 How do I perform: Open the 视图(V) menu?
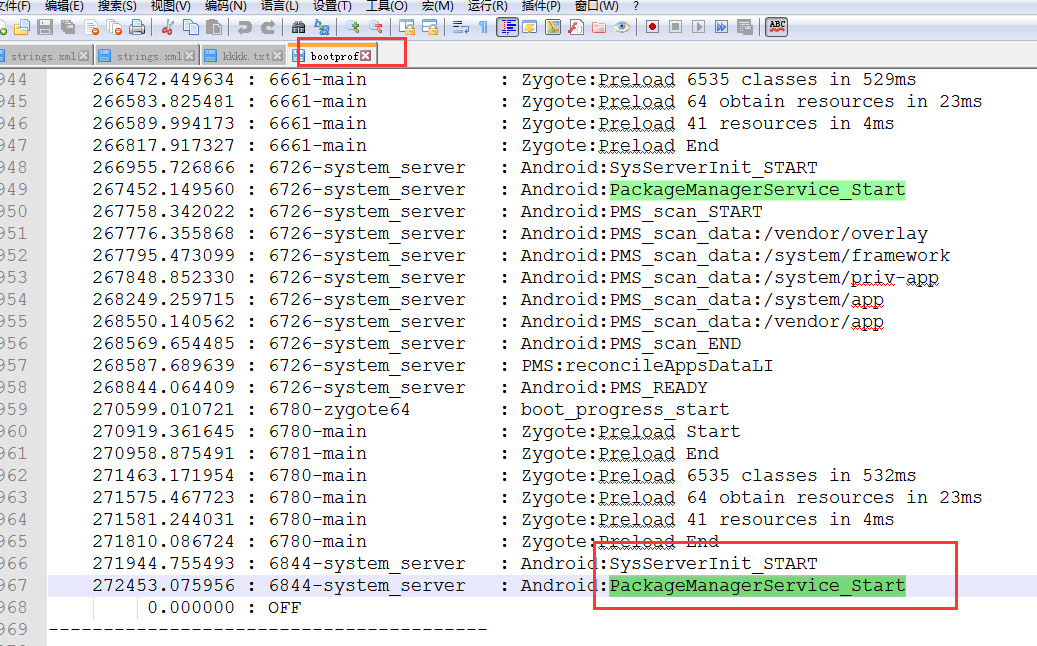[171, 6]
